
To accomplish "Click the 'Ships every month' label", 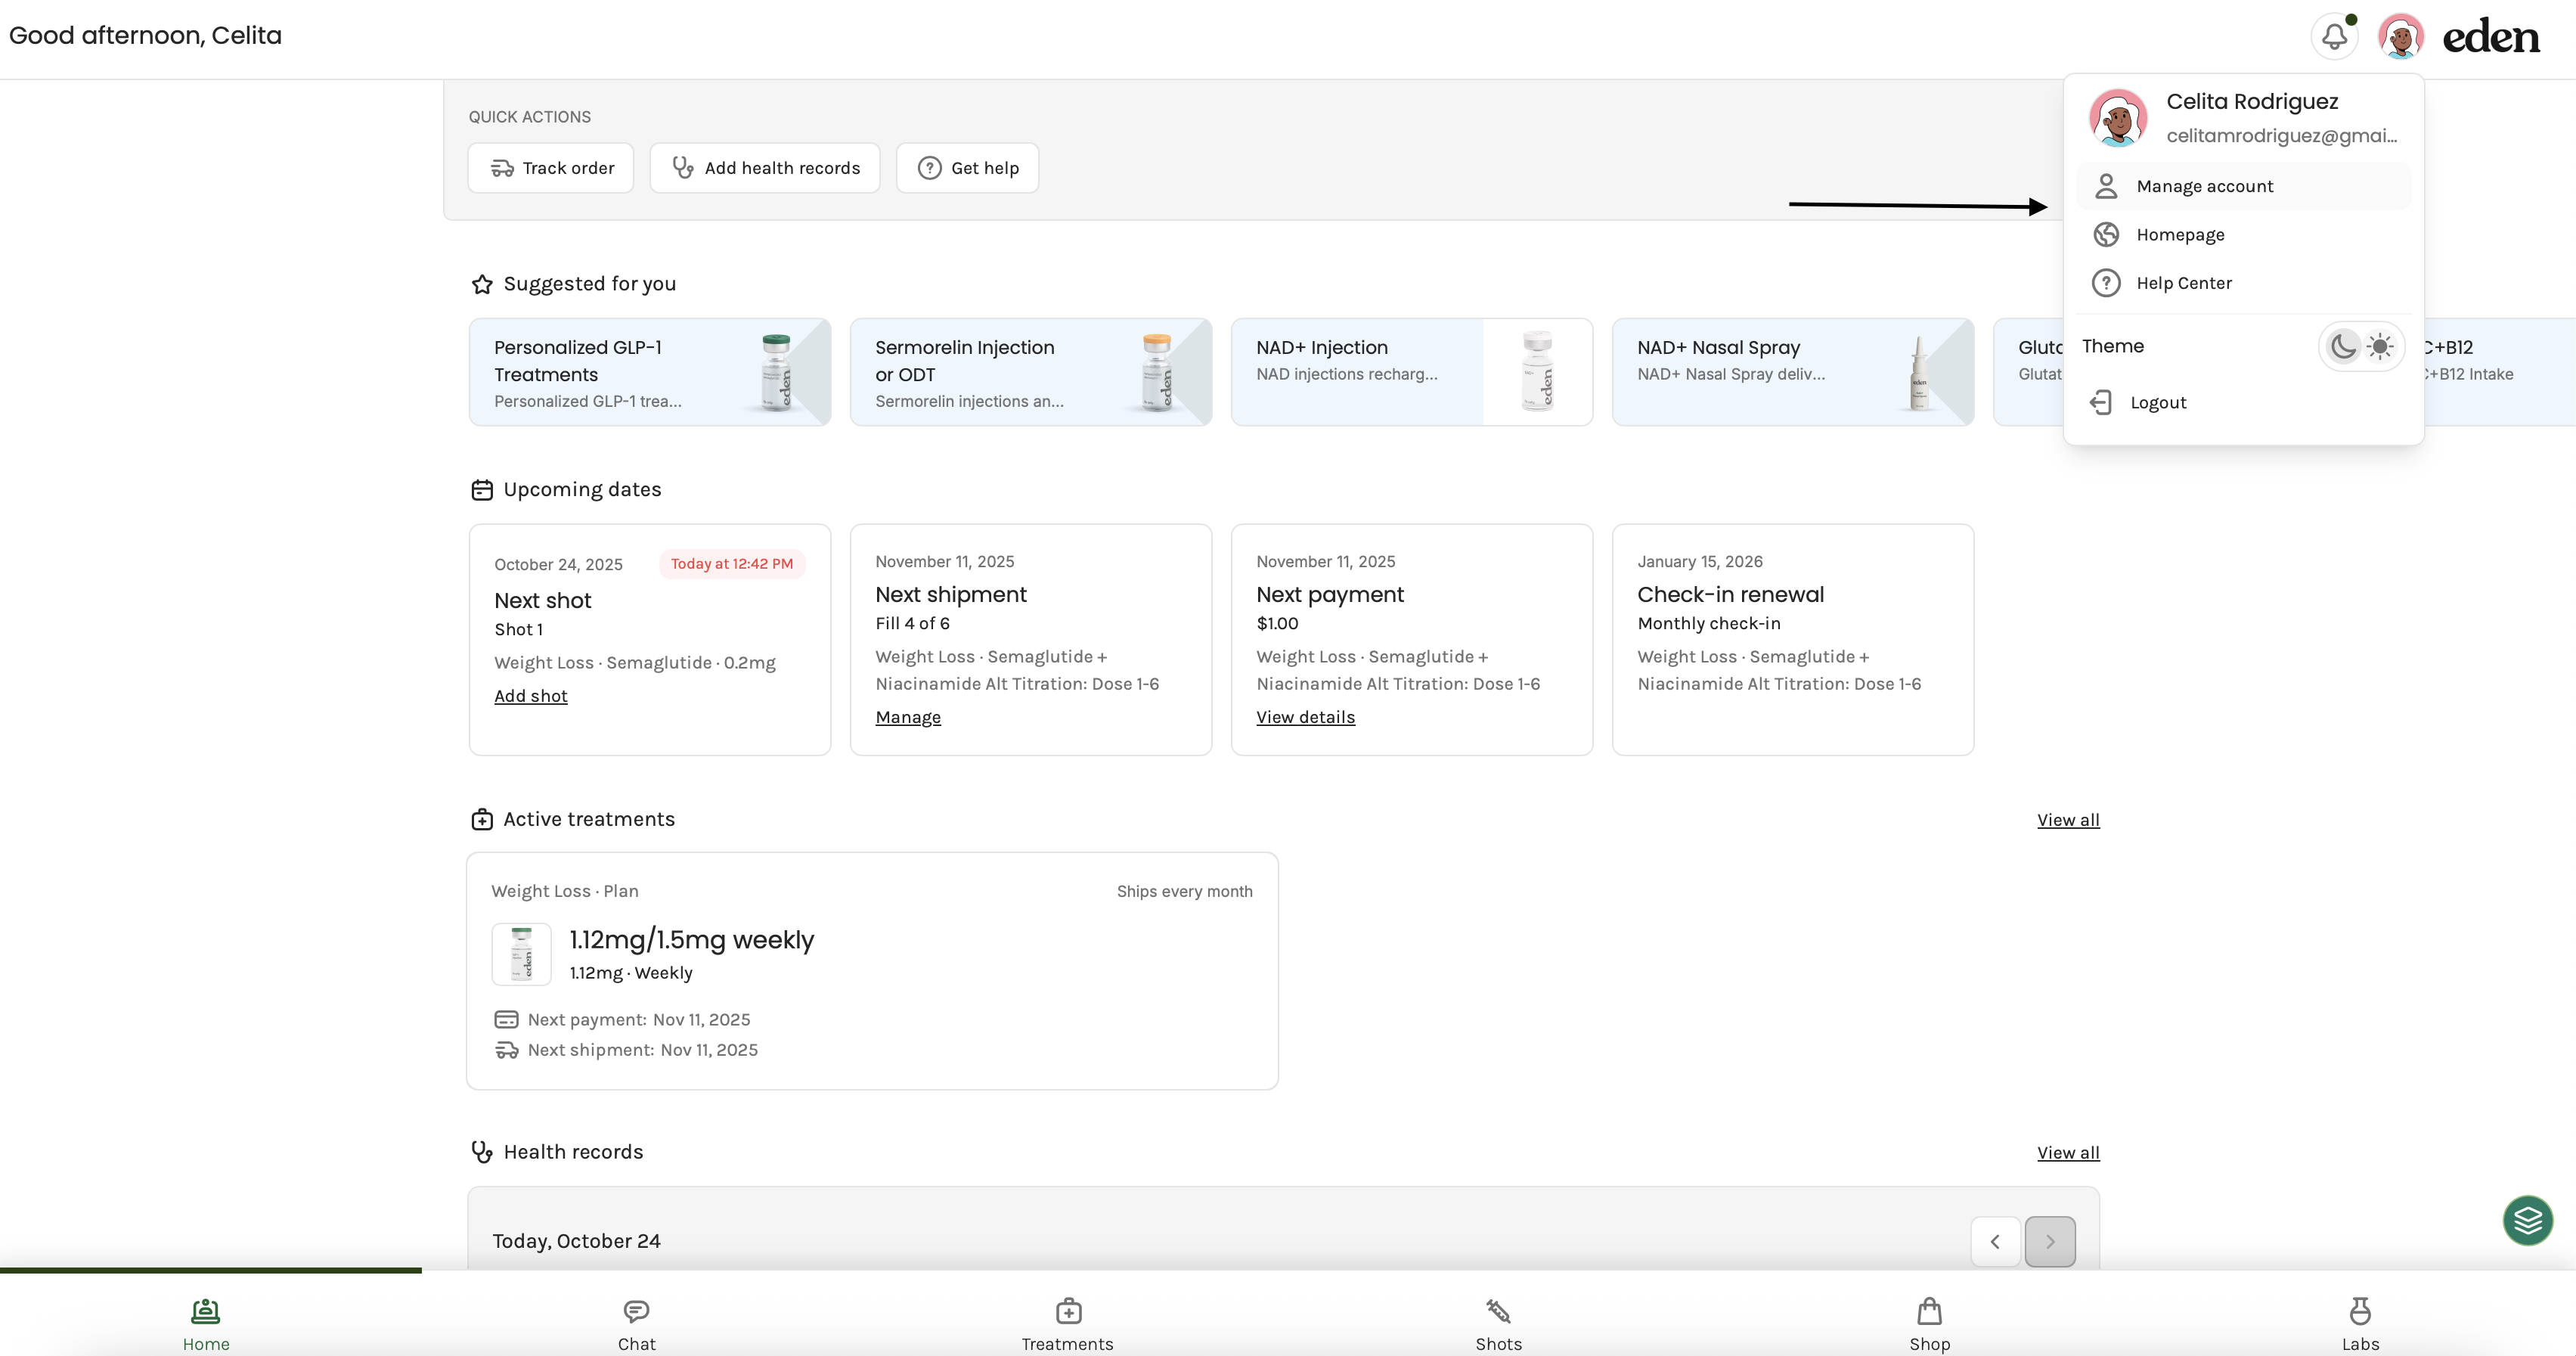I will pyautogui.click(x=1184, y=891).
